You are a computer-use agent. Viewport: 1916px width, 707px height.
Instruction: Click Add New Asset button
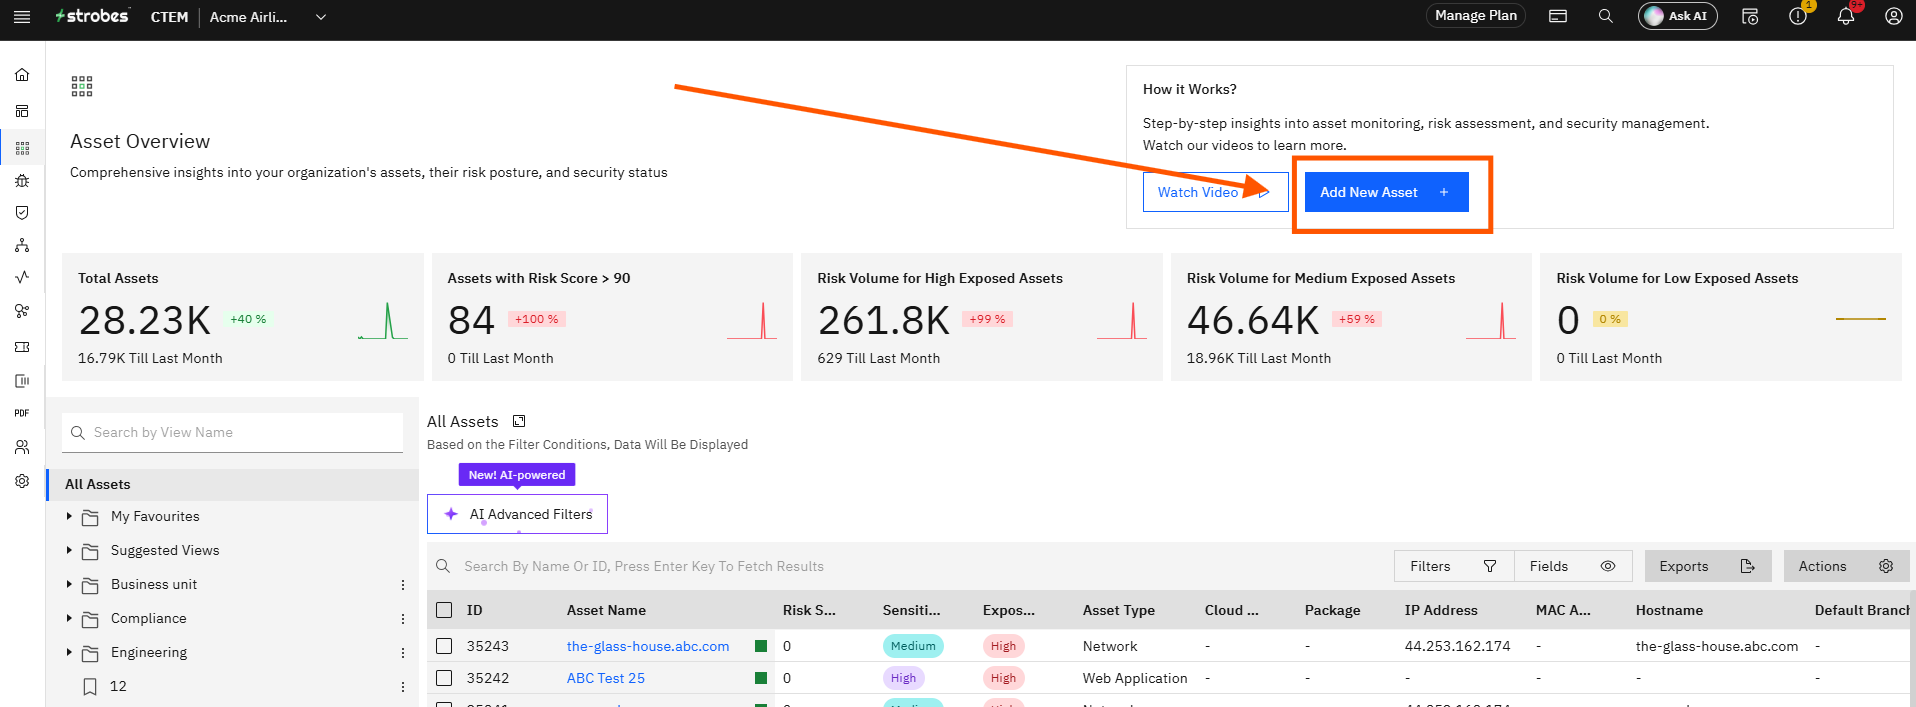click(x=1386, y=192)
